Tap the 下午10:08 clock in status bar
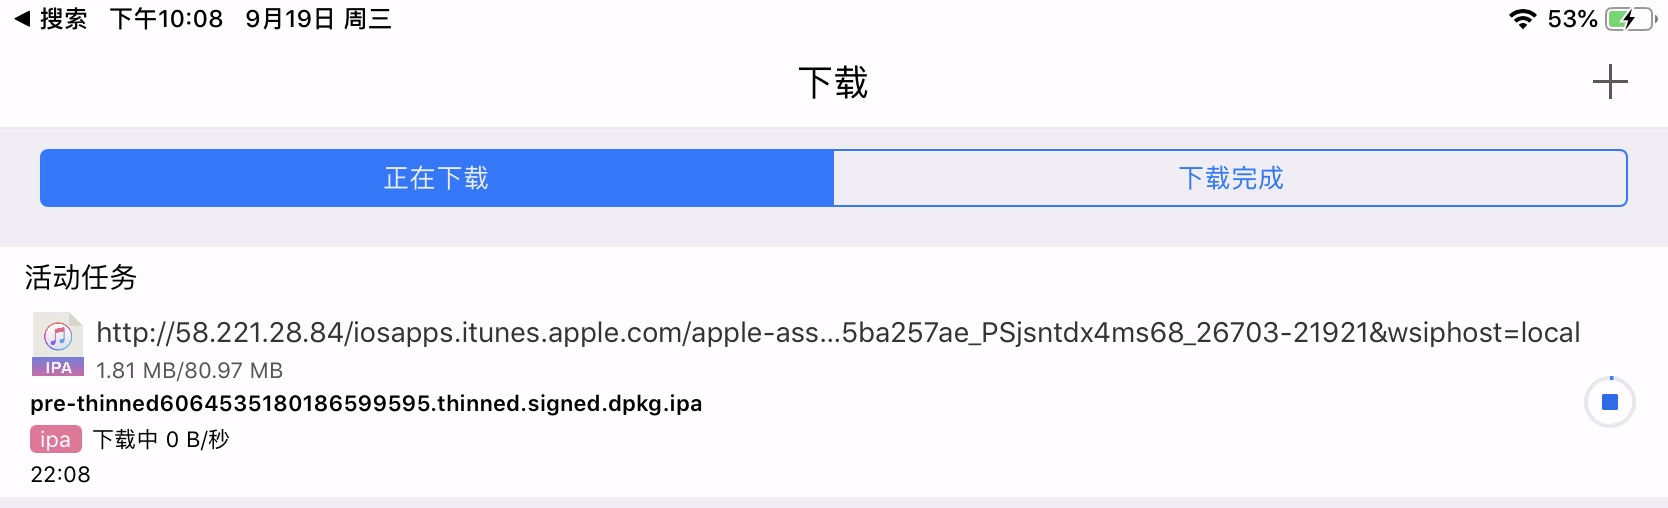This screenshot has width=1668, height=508. click(166, 19)
